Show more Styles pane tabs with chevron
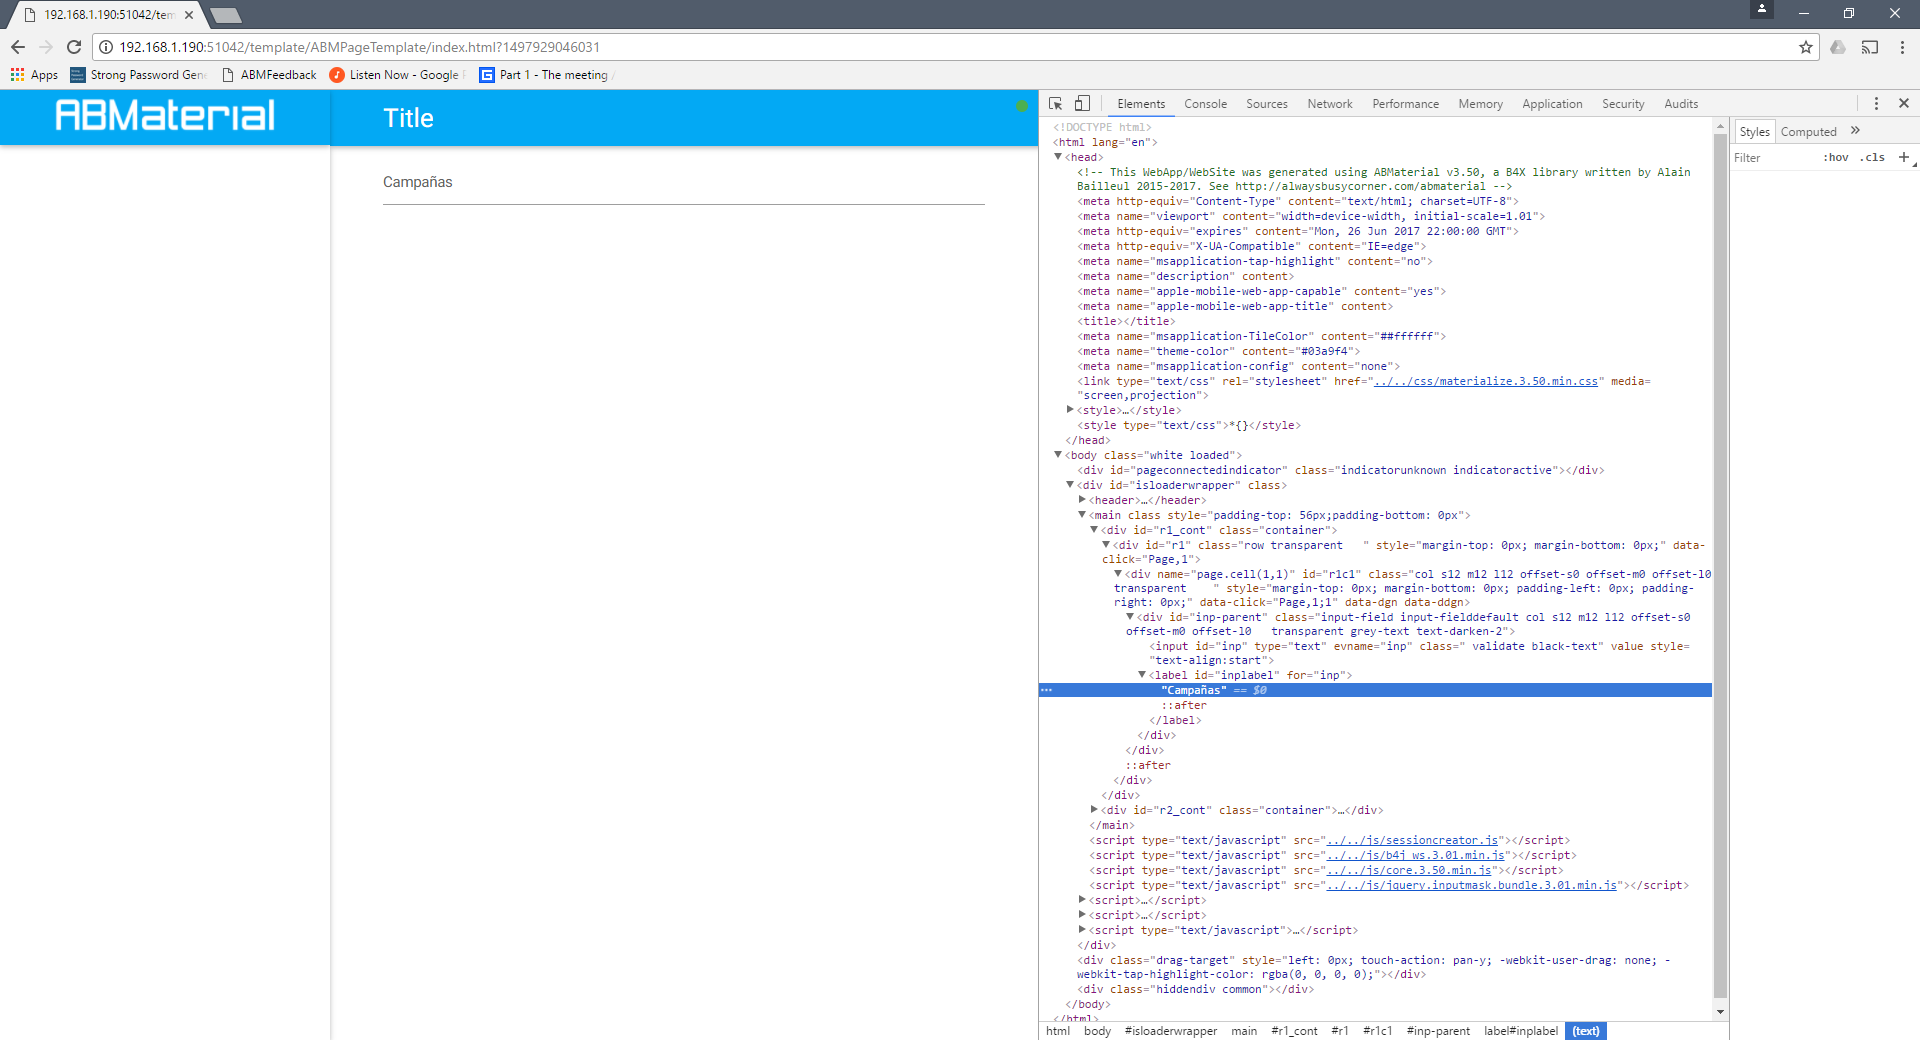Image resolution: width=1920 pixels, height=1040 pixels. pos(1856,131)
